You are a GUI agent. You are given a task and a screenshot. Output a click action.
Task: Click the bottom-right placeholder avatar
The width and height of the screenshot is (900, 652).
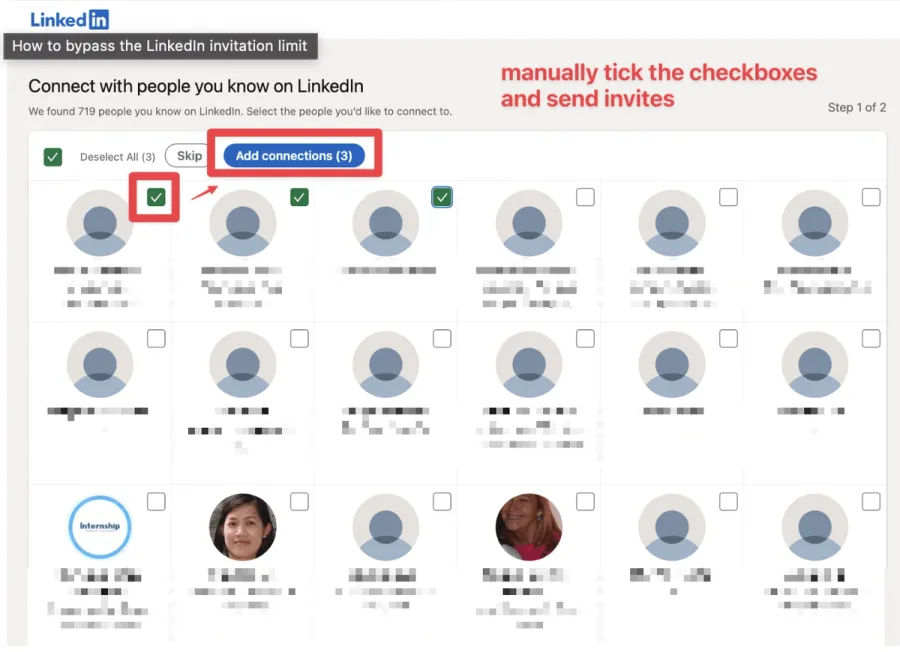click(x=814, y=527)
